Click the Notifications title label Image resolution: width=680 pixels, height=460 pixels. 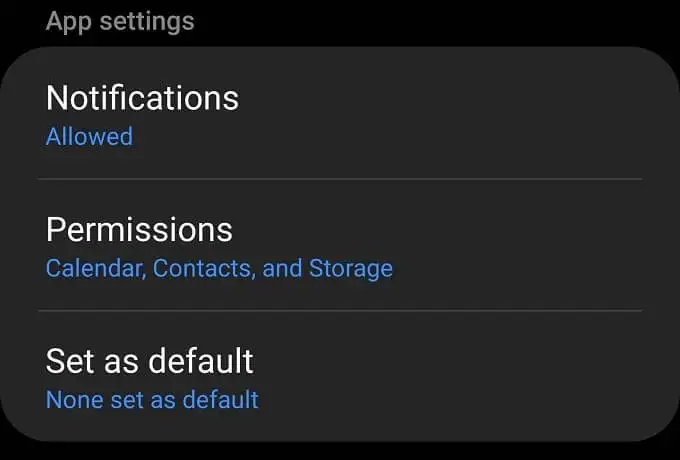pos(142,98)
